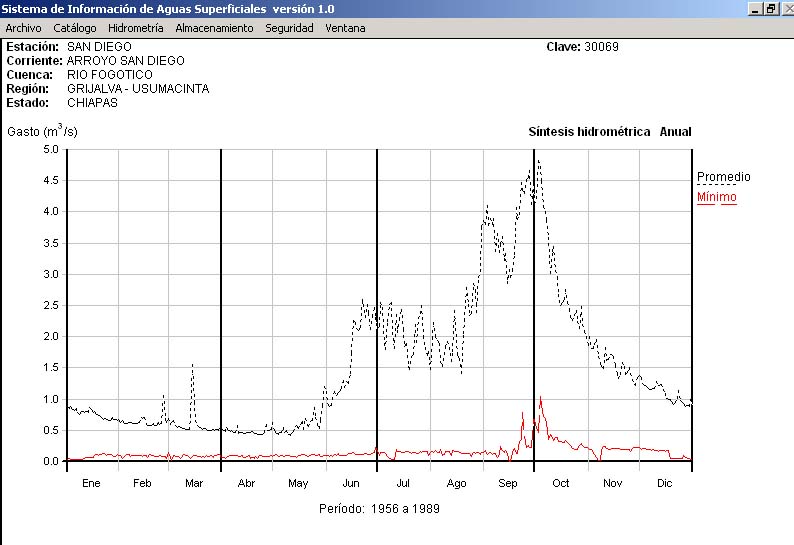Click the station name SAN DIEGO

99,46
